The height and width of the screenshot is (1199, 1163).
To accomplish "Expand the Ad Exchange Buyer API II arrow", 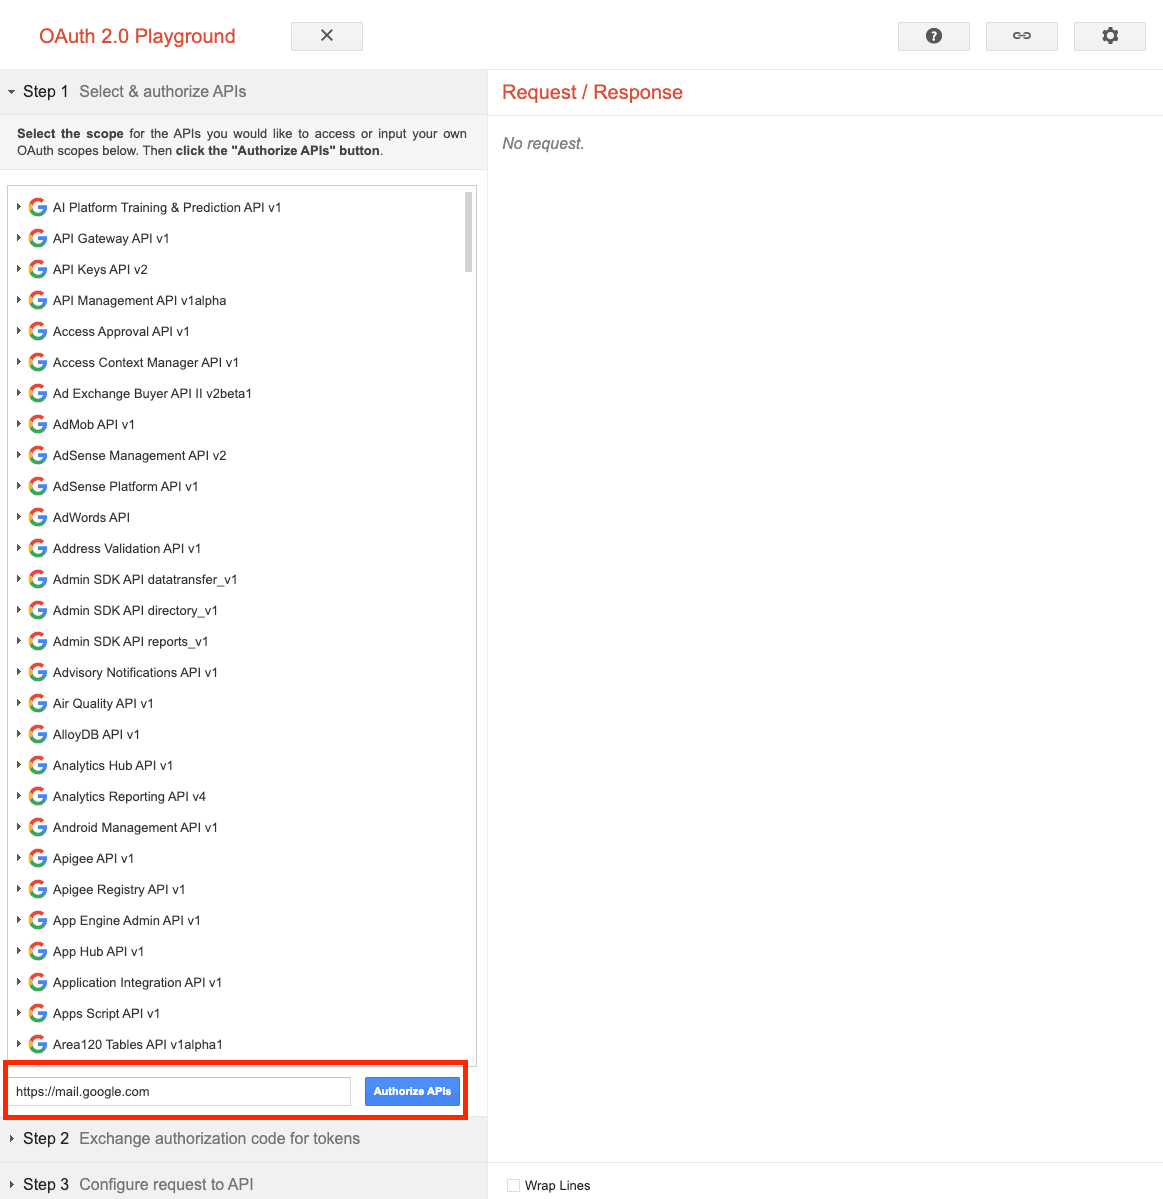I will click(18, 393).
